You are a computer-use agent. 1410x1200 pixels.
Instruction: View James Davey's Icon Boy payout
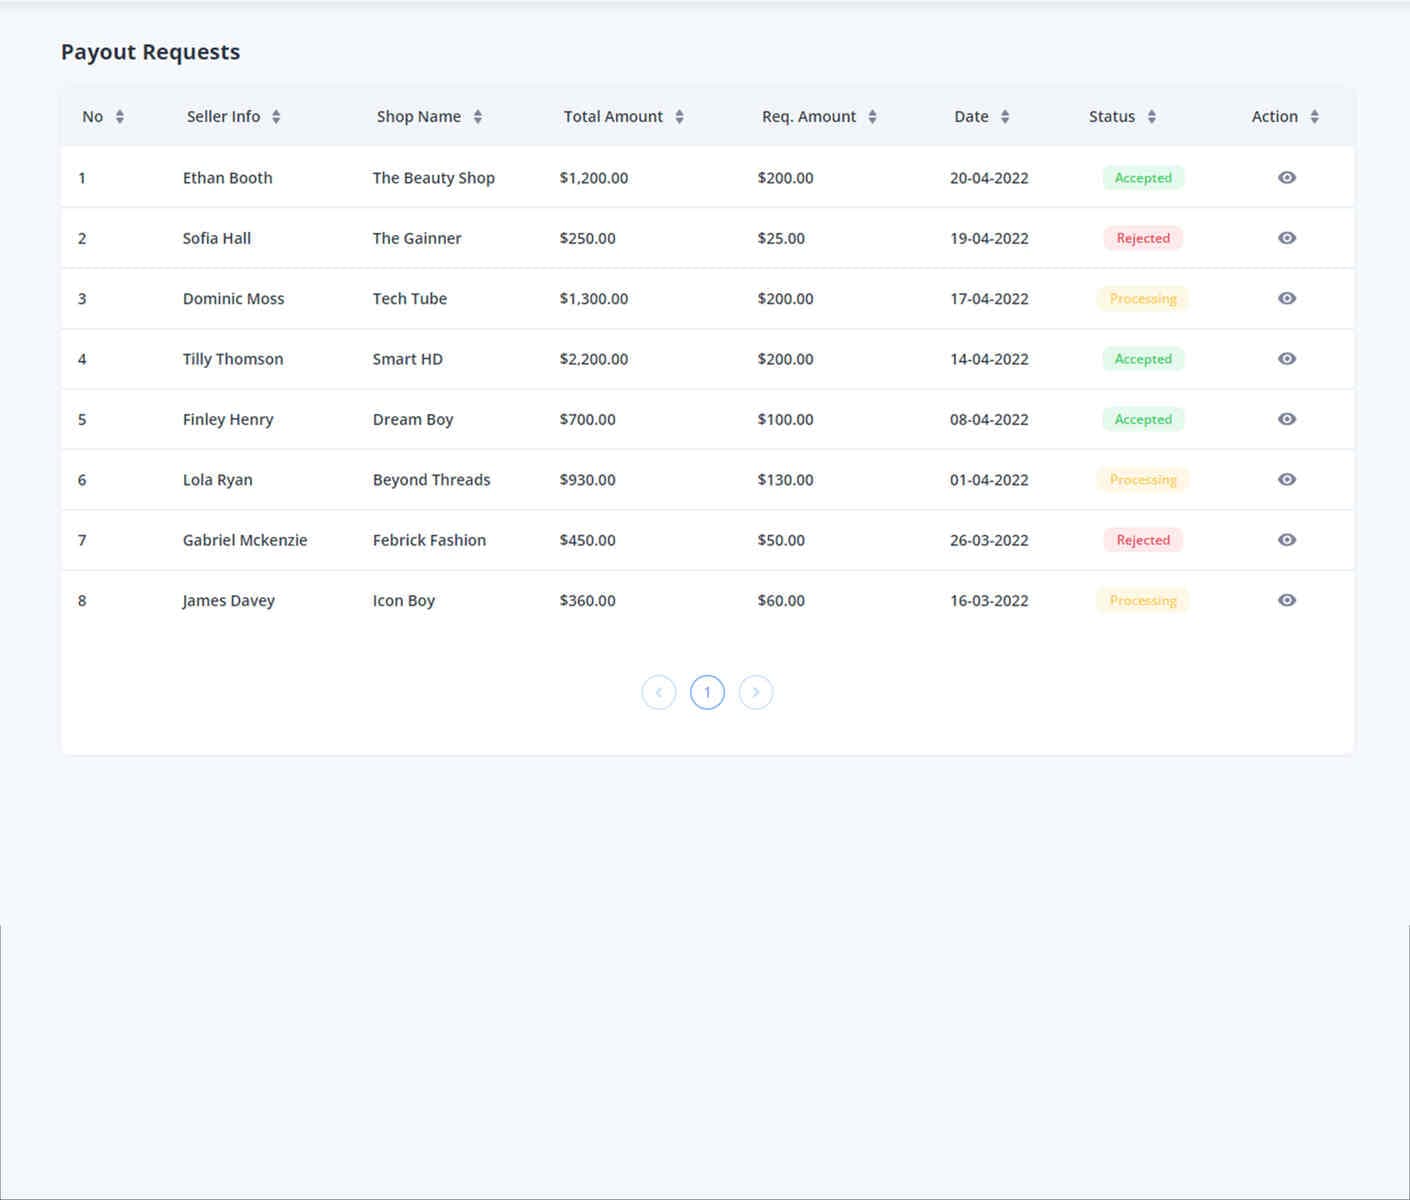[x=1287, y=600]
